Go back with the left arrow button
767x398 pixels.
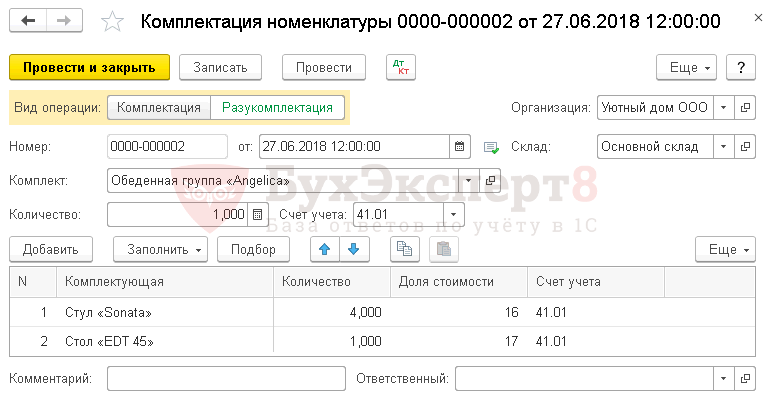pos(28,21)
